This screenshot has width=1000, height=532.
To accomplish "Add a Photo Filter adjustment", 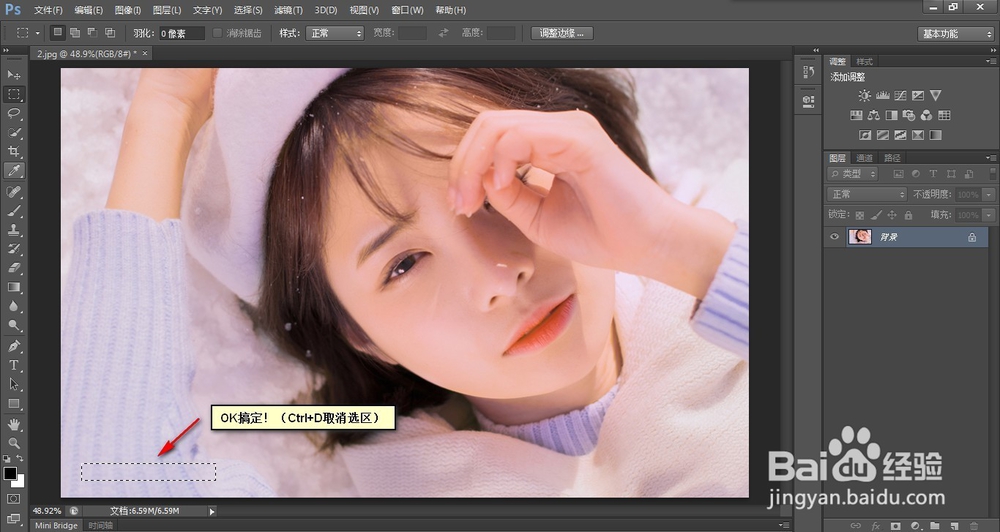I will click(909, 115).
